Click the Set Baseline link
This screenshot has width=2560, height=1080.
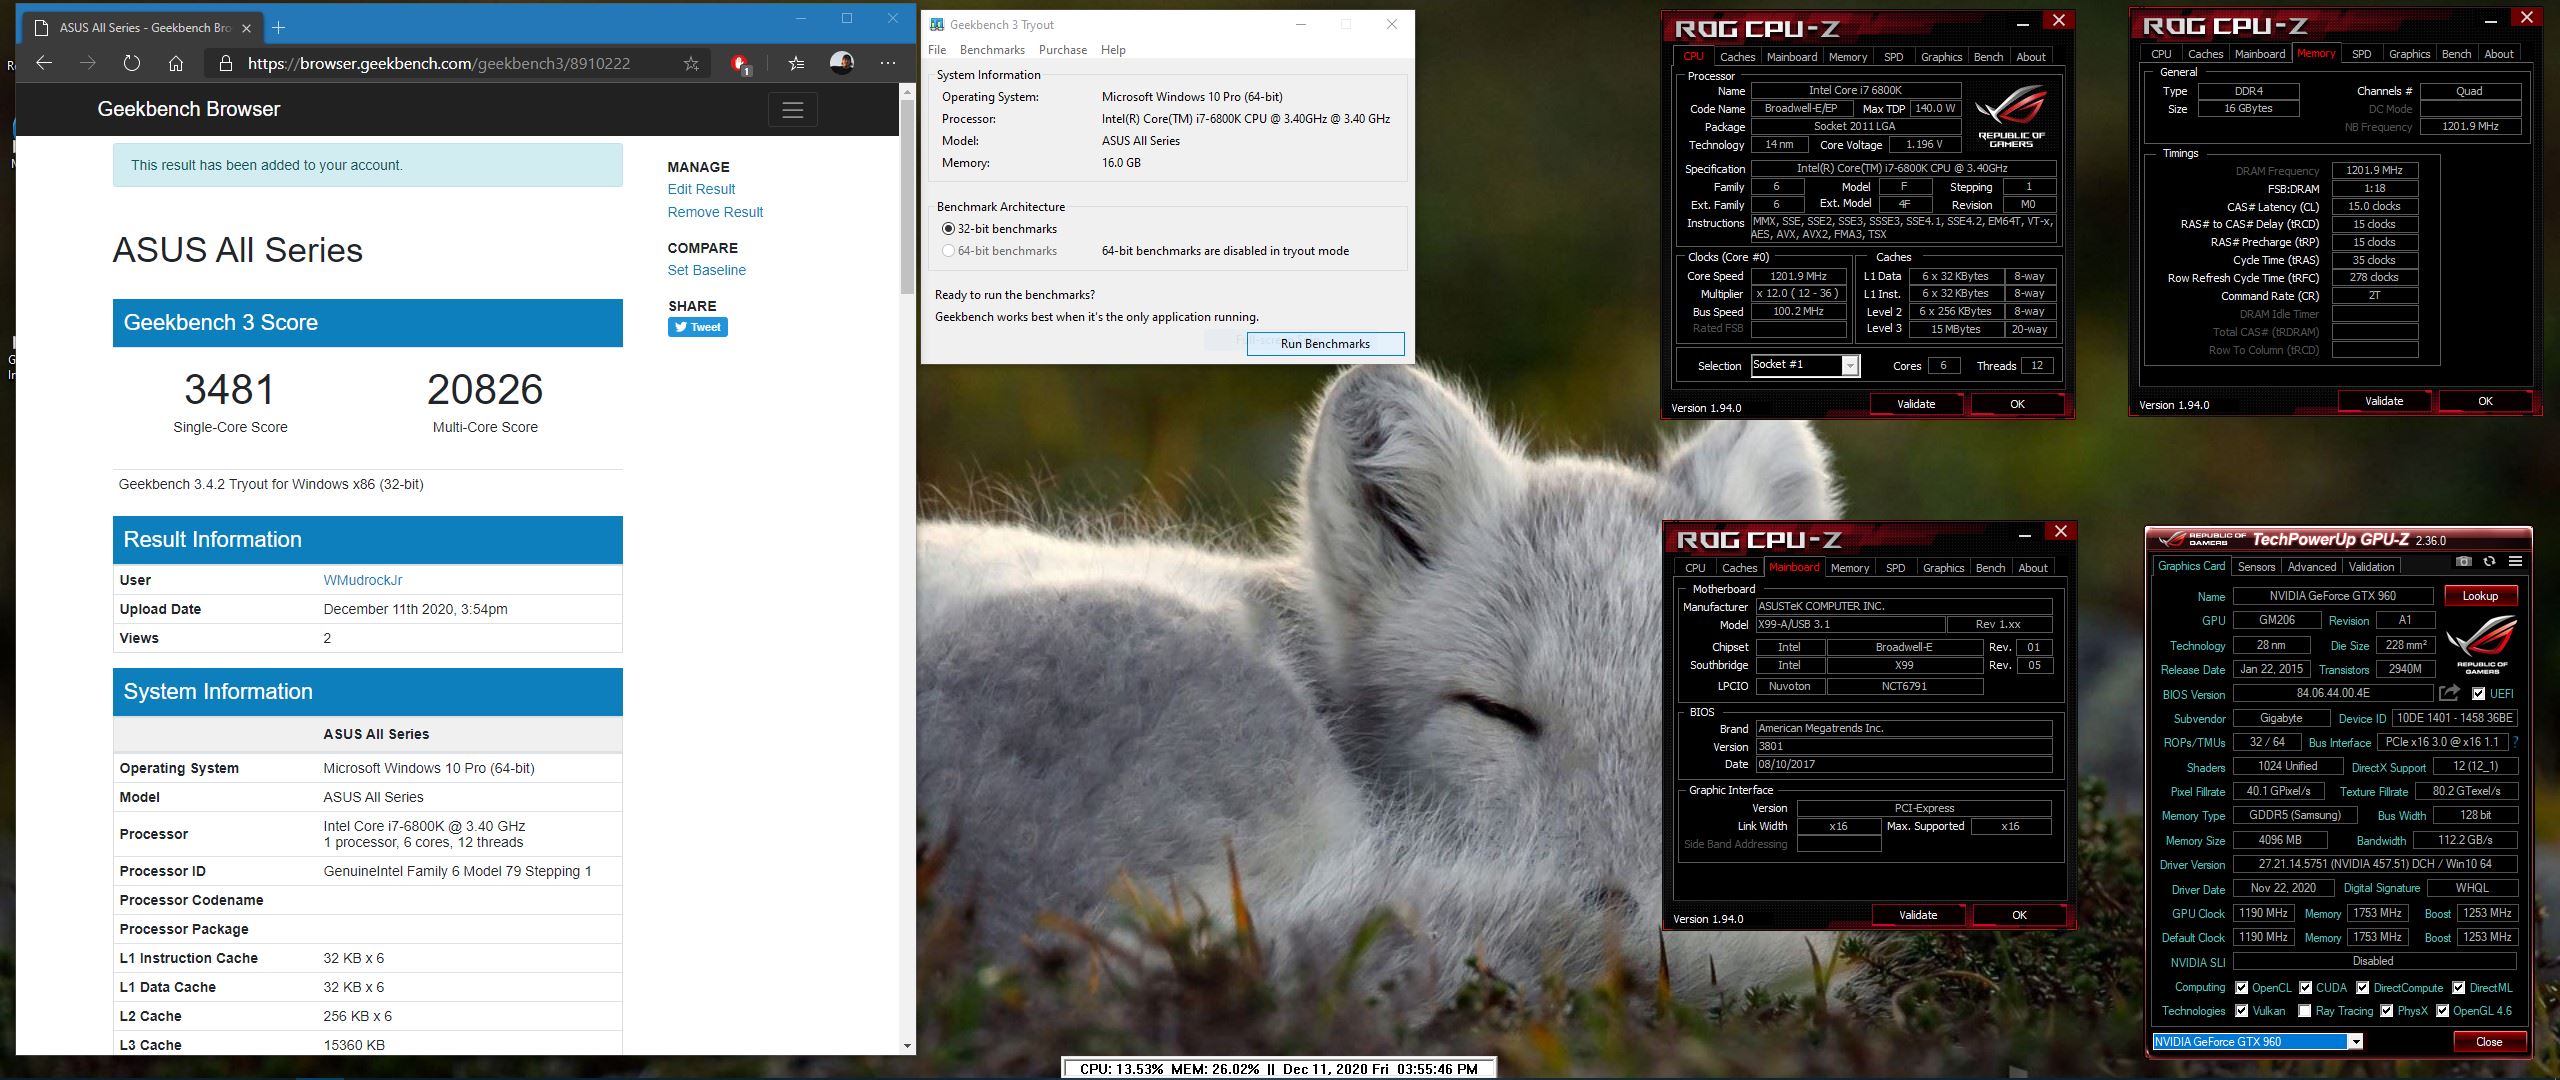coord(706,270)
